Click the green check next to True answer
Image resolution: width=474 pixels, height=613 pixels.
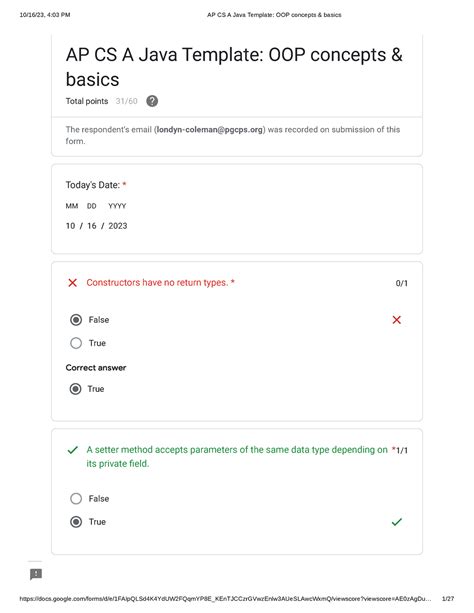click(x=397, y=522)
